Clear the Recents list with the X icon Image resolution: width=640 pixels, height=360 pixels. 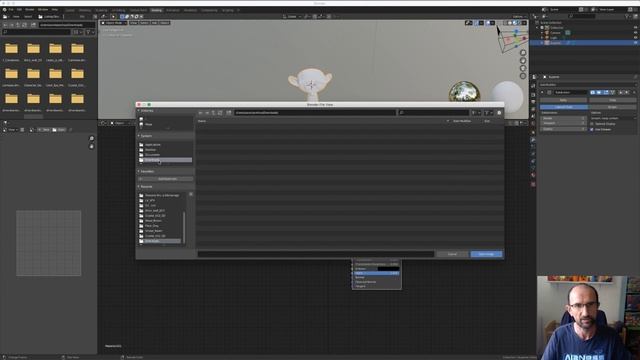point(191,195)
